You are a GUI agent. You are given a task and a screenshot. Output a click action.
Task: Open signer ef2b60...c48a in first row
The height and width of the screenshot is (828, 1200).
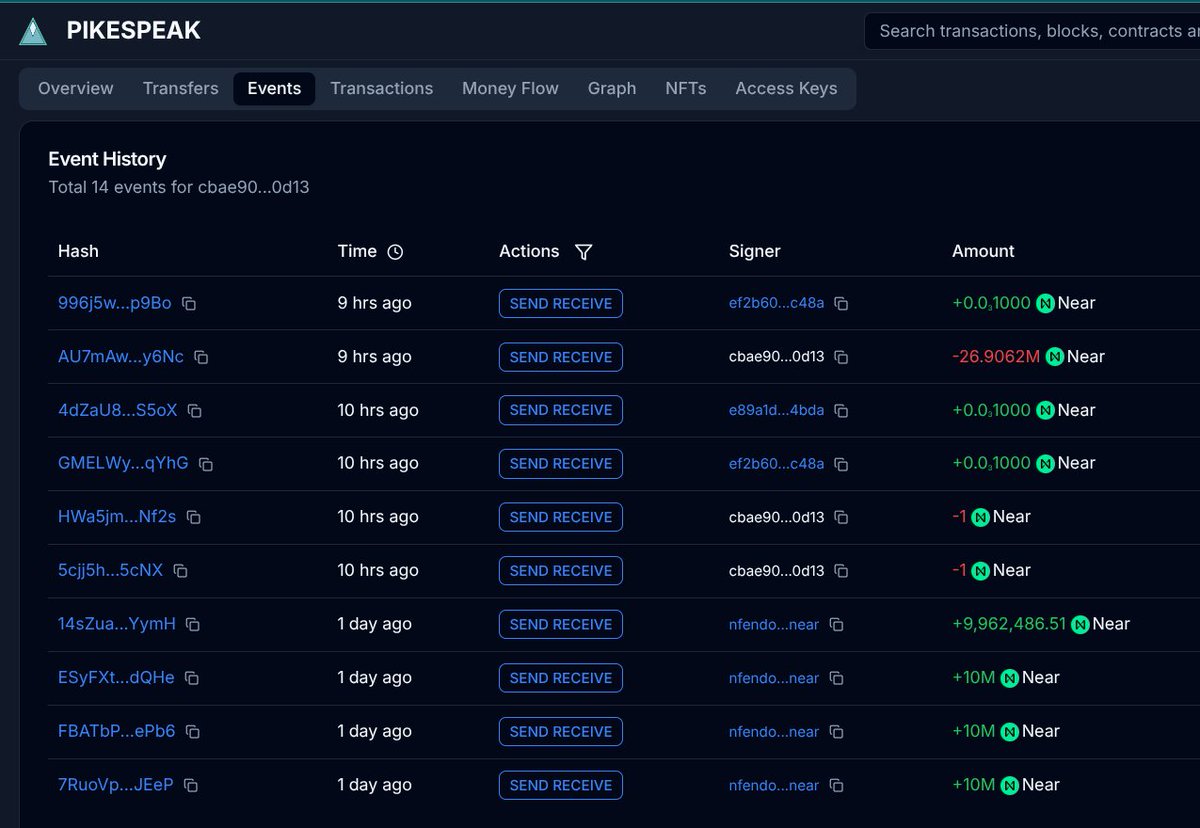[777, 303]
